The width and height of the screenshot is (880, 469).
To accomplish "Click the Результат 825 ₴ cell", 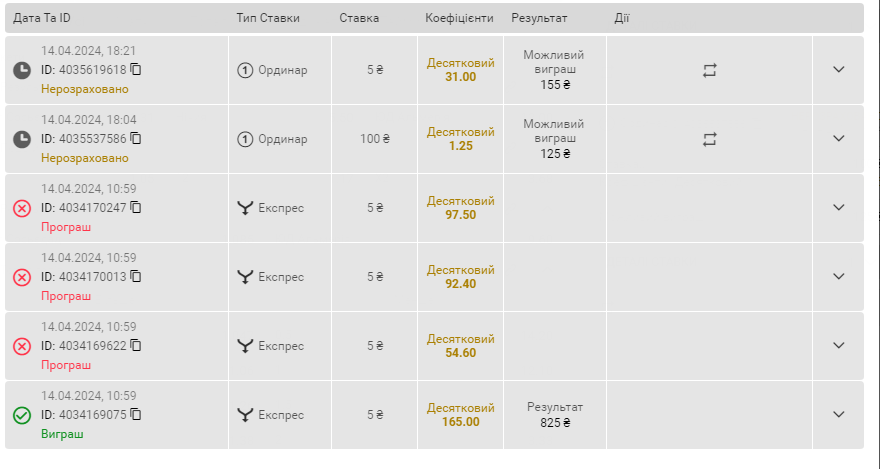I will coord(555,415).
